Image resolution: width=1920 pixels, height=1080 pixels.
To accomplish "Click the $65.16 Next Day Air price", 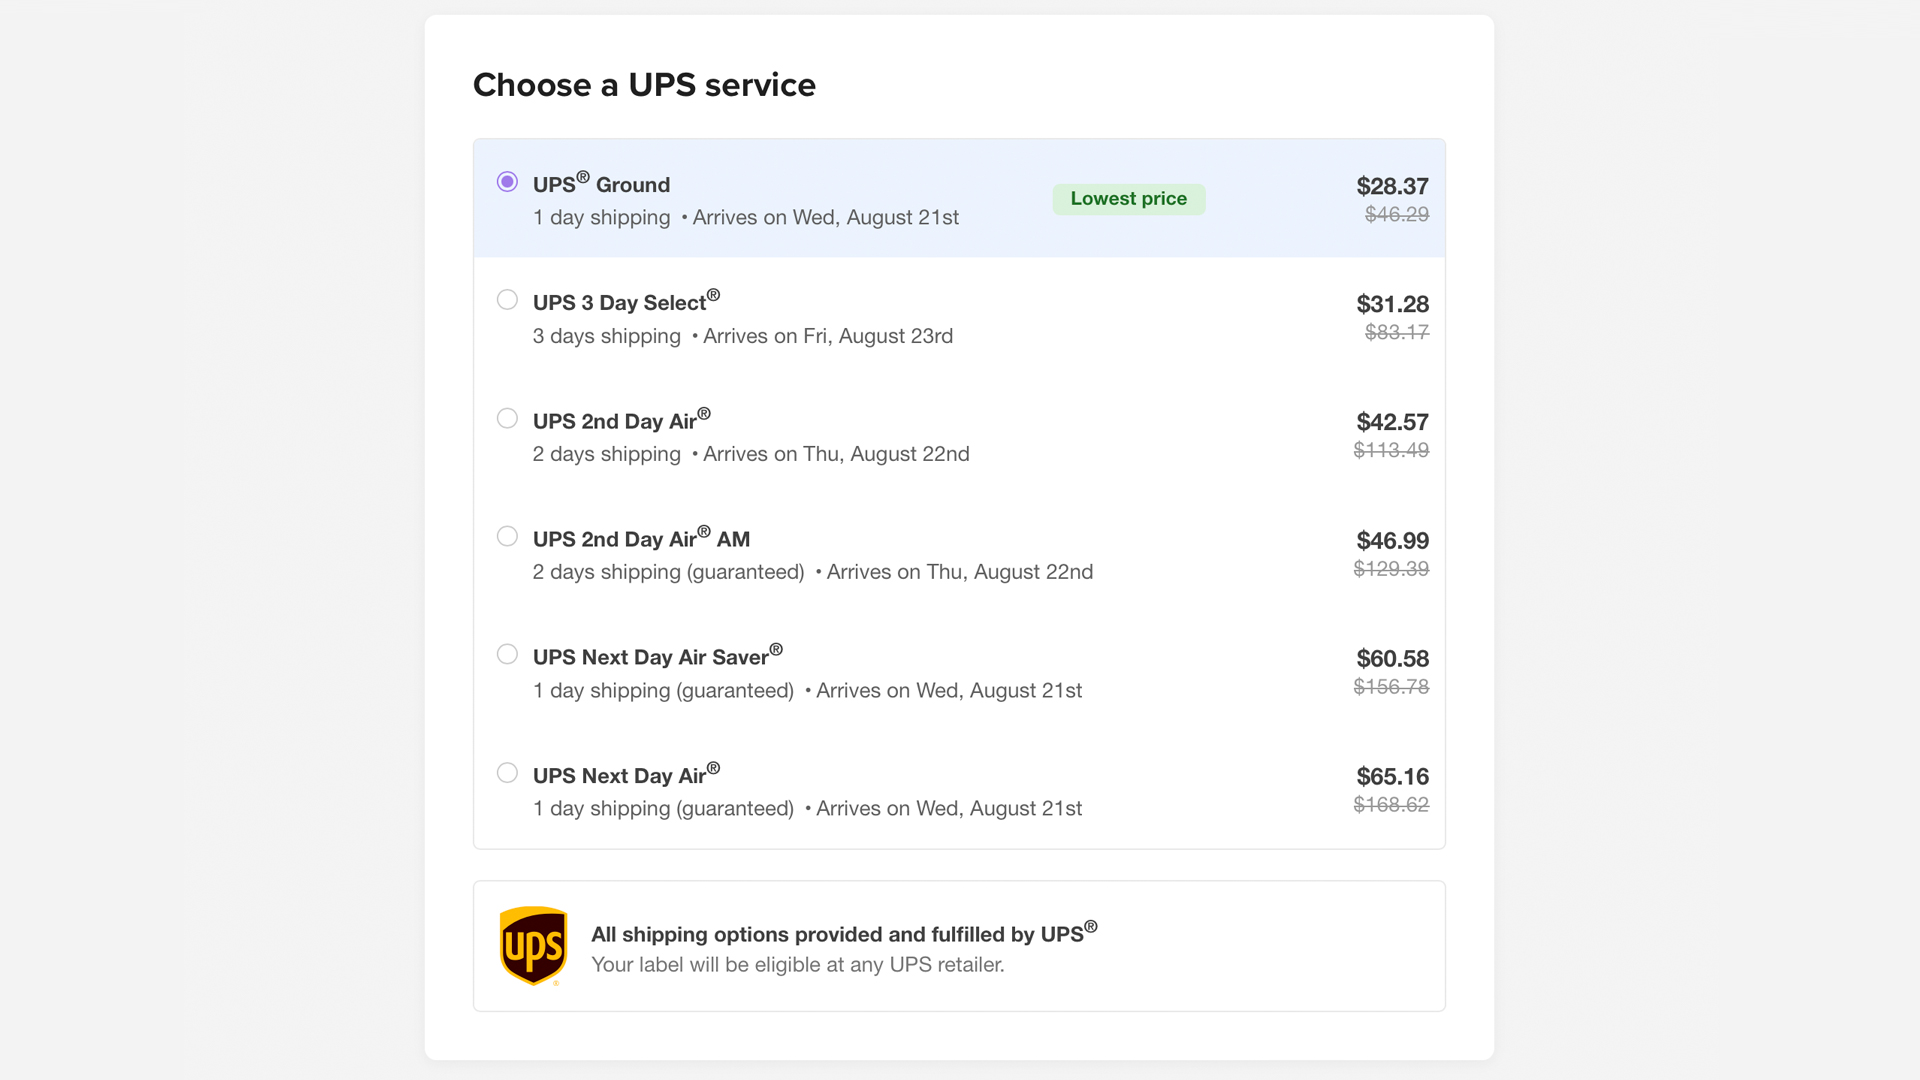I will point(1392,776).
